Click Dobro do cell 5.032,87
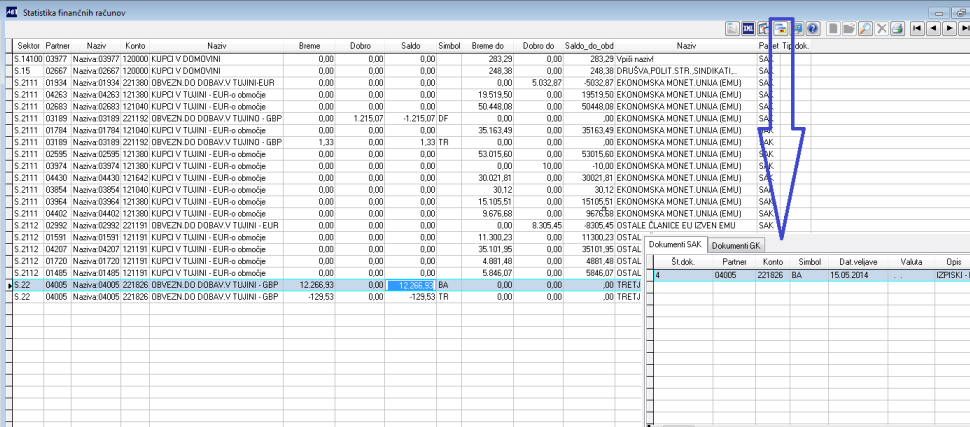 (538, 82)
